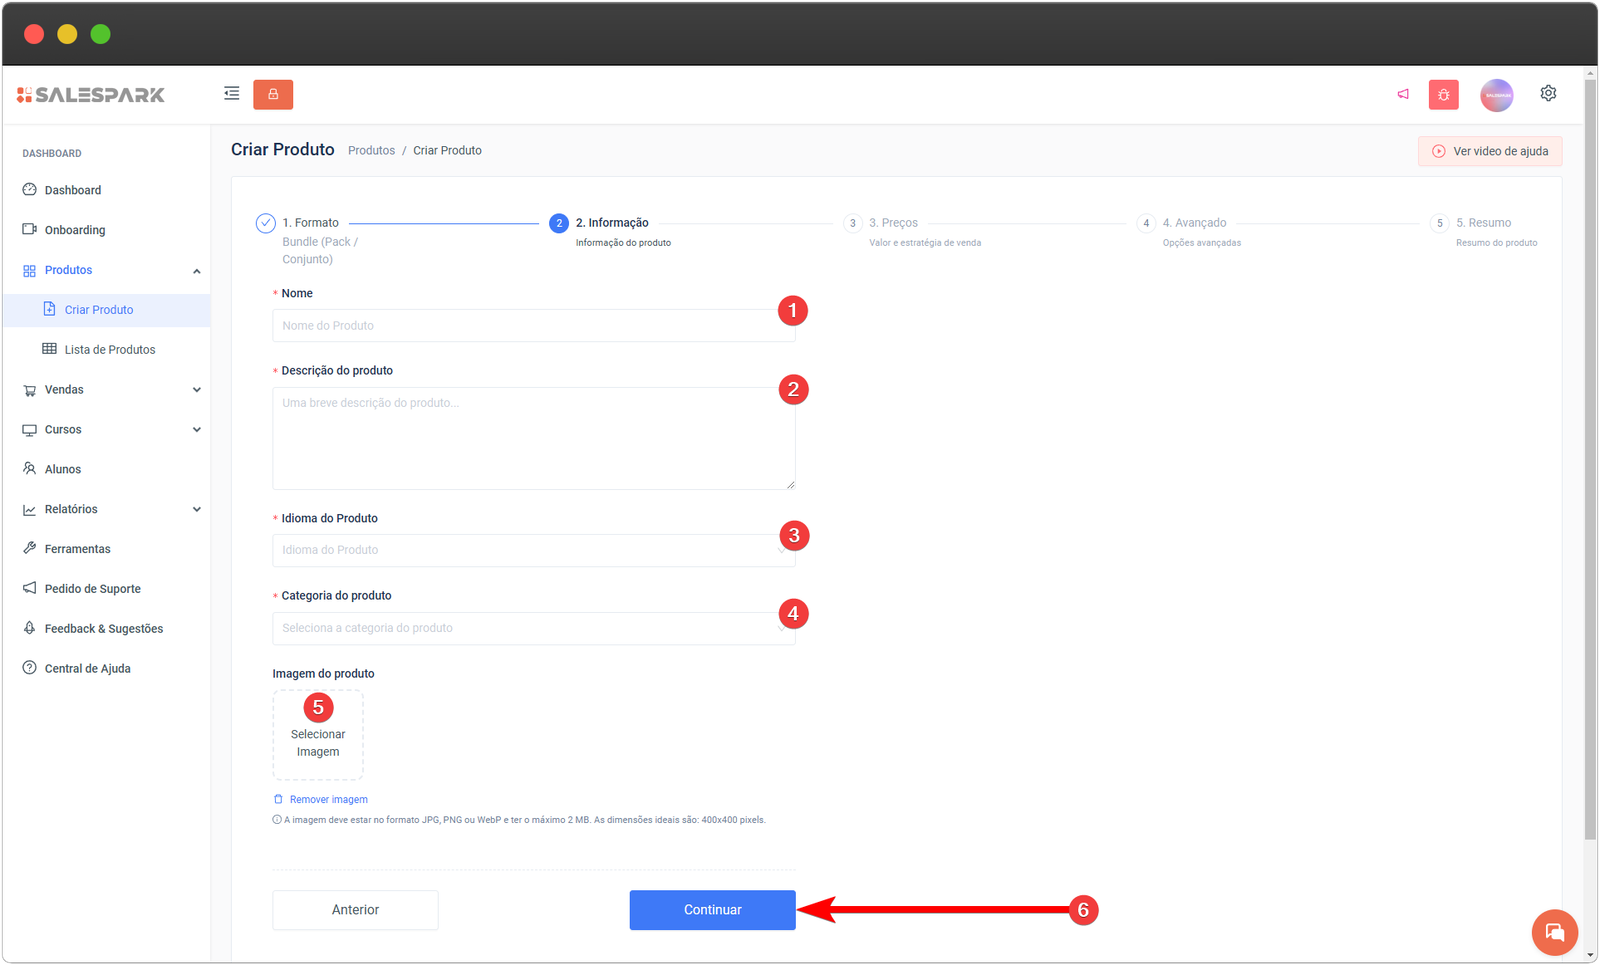Open the settings gear icon
1600x965 pixels.
click(1548, 93)
